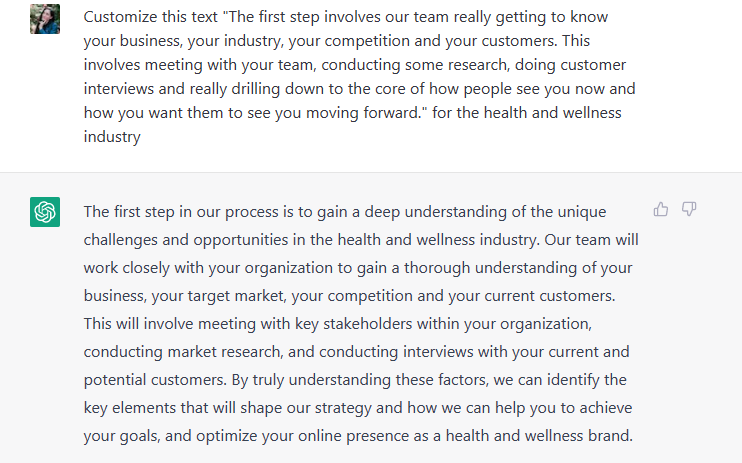
Task: Click the user profile avatar
Action: (45, 19)
